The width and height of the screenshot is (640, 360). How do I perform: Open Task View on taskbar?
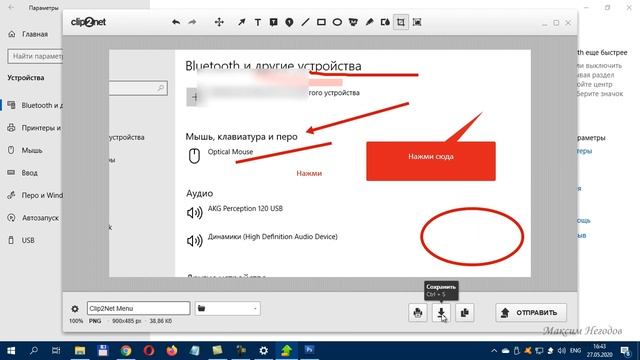[56, 351]
